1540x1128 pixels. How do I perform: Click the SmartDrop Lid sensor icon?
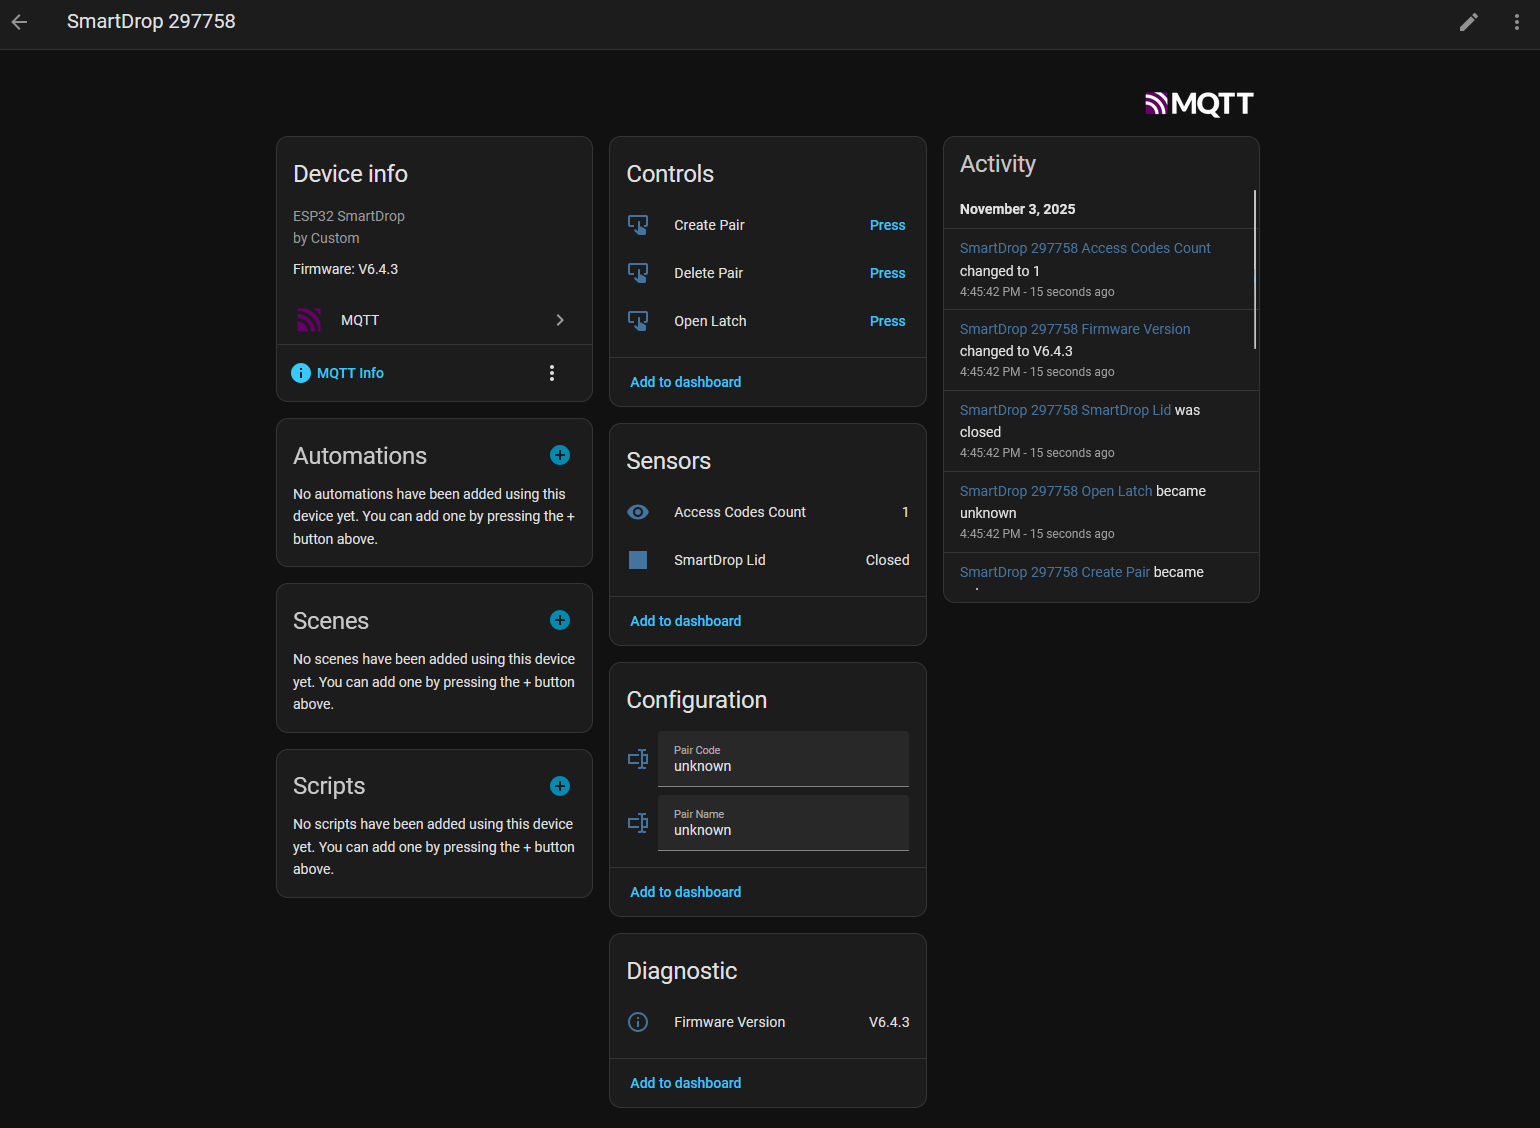(638, 560)
